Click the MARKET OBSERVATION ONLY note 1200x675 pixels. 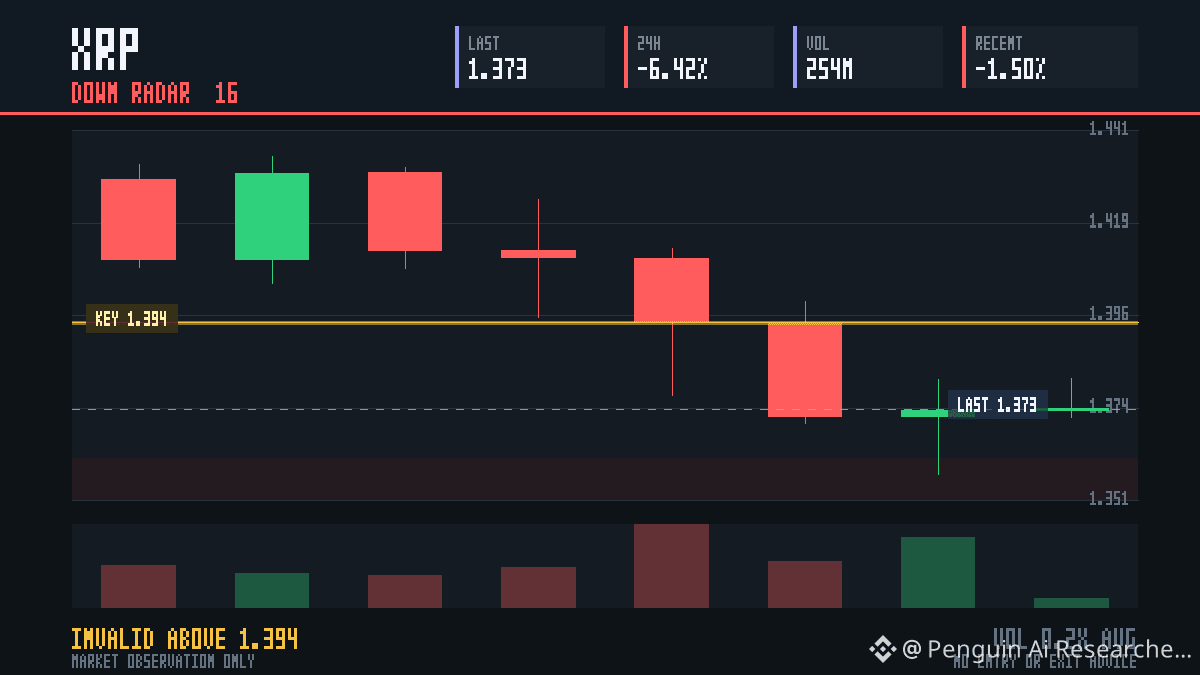pyautogui.click(x=163, y=661)
